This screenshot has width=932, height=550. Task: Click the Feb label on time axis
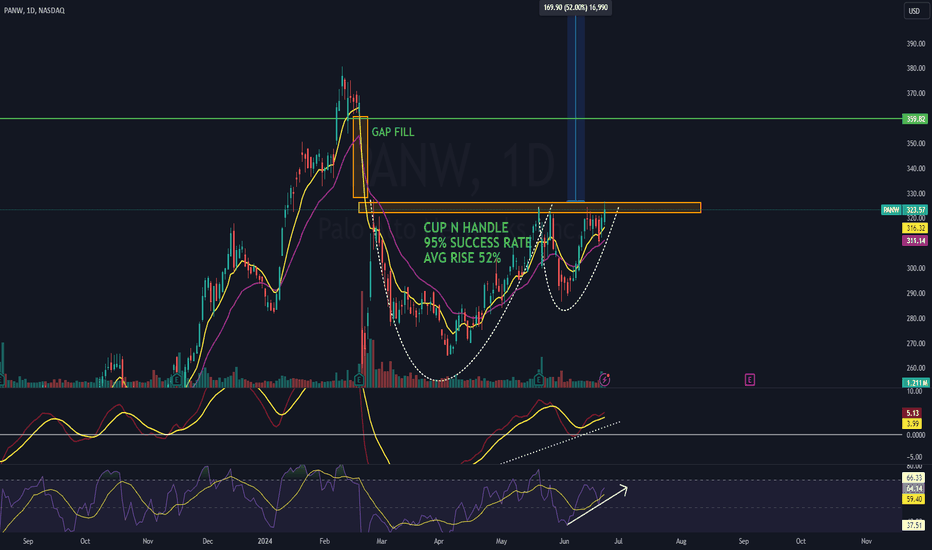coord(325,541)
